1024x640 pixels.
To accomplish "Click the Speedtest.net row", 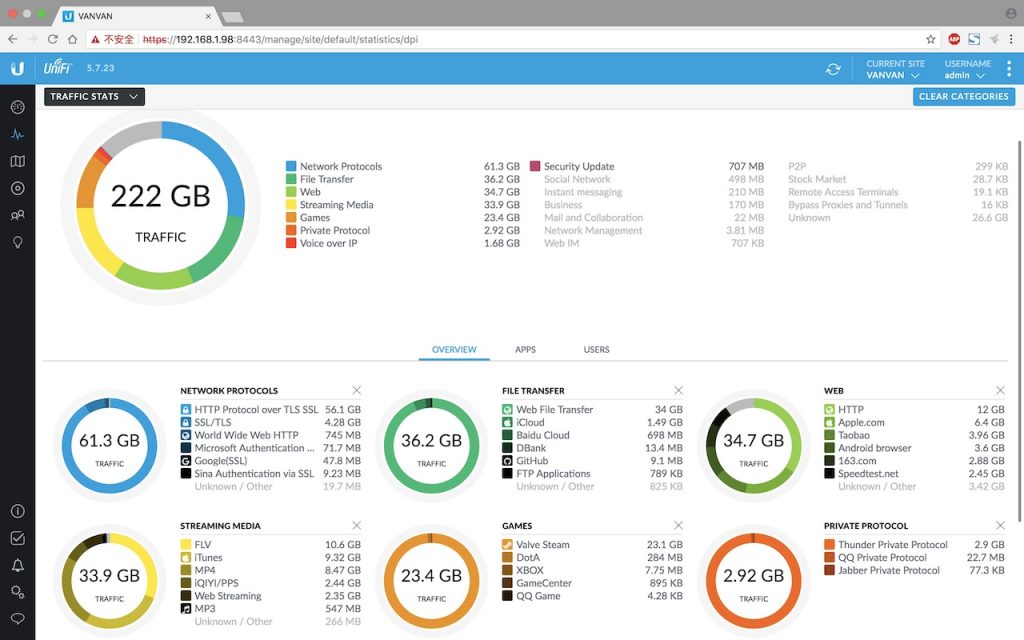I will pos(914,473).
